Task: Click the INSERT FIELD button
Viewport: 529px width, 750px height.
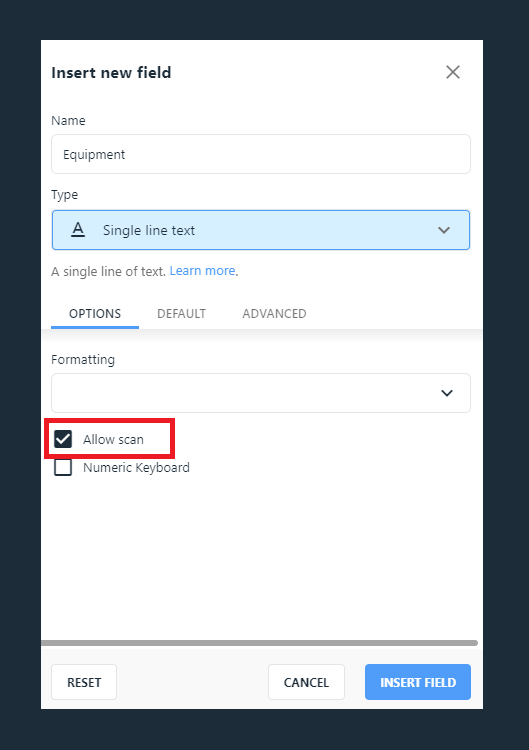Action: click(418, 682)
